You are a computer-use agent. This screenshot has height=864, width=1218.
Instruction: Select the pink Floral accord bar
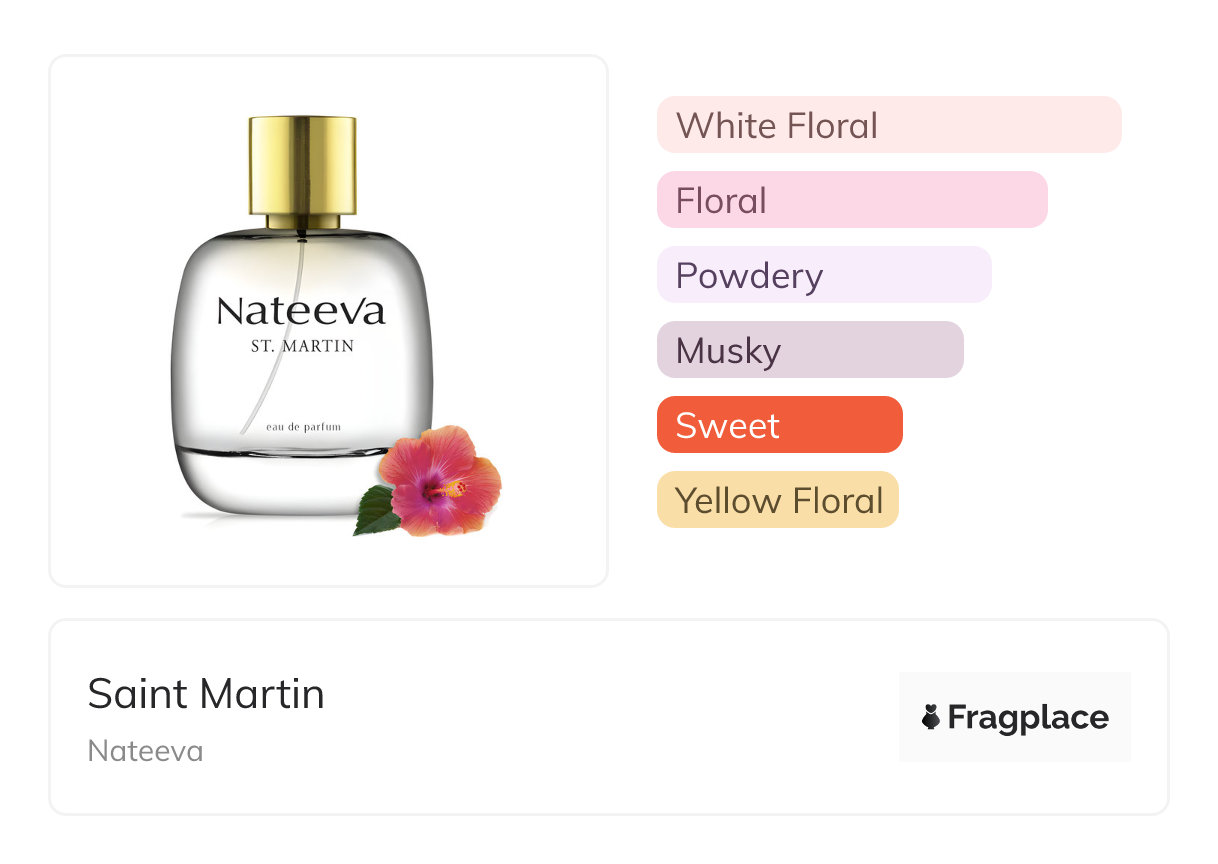851,200
